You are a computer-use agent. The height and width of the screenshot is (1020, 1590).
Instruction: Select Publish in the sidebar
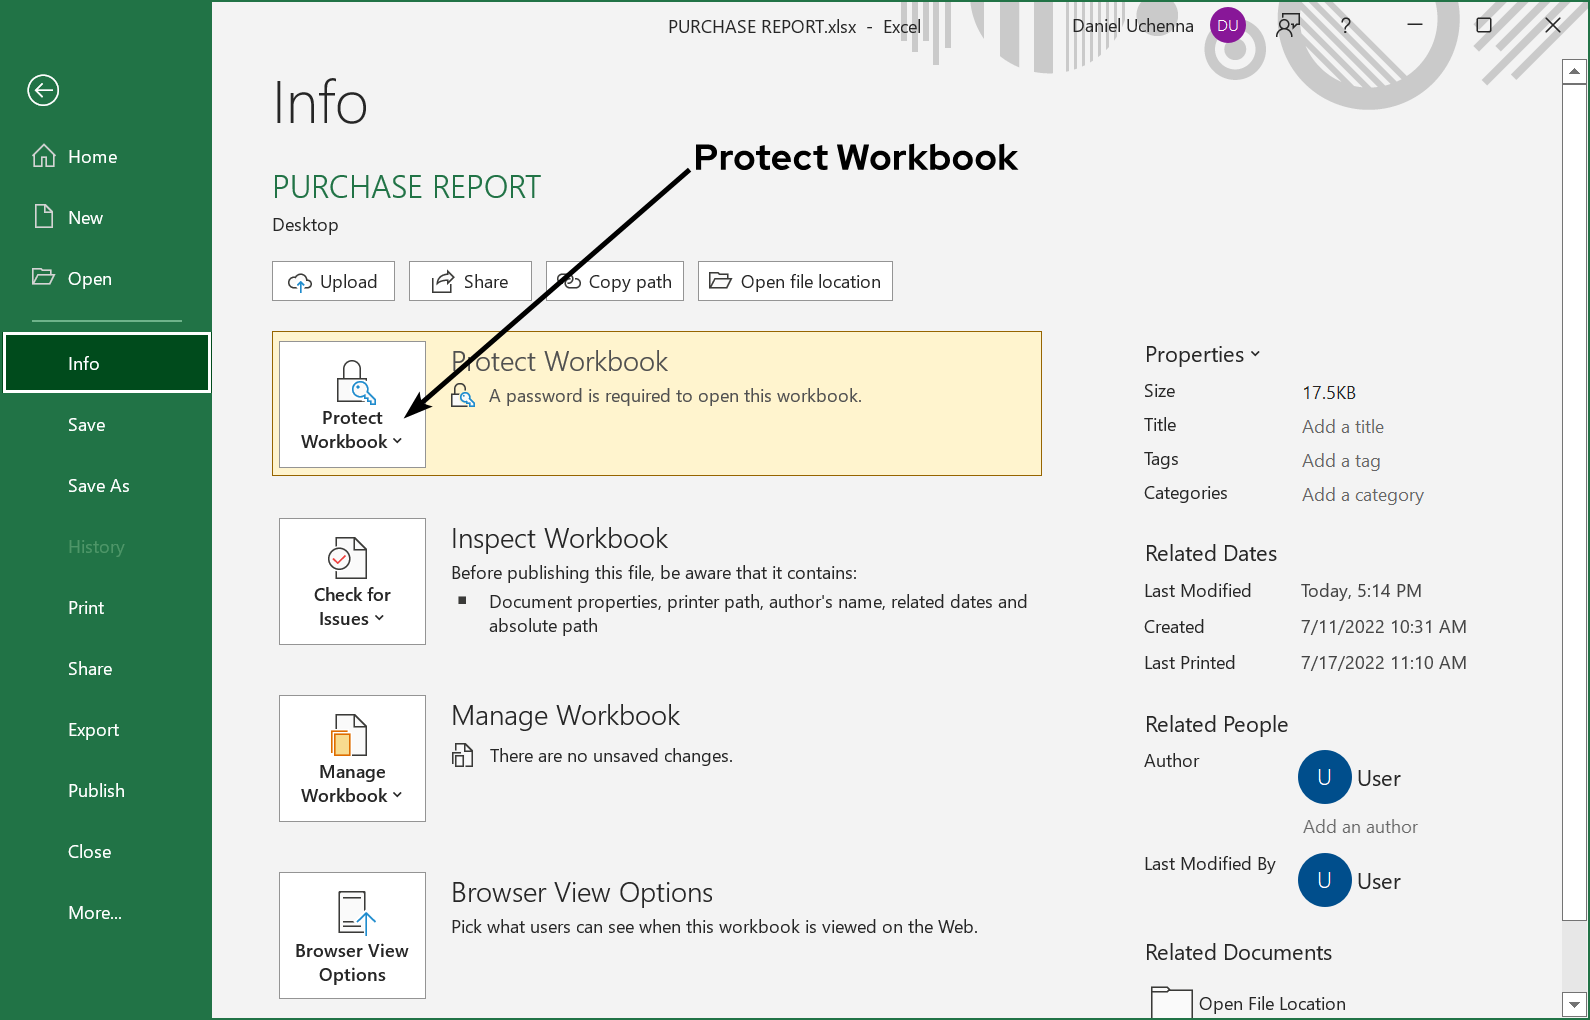106,791
